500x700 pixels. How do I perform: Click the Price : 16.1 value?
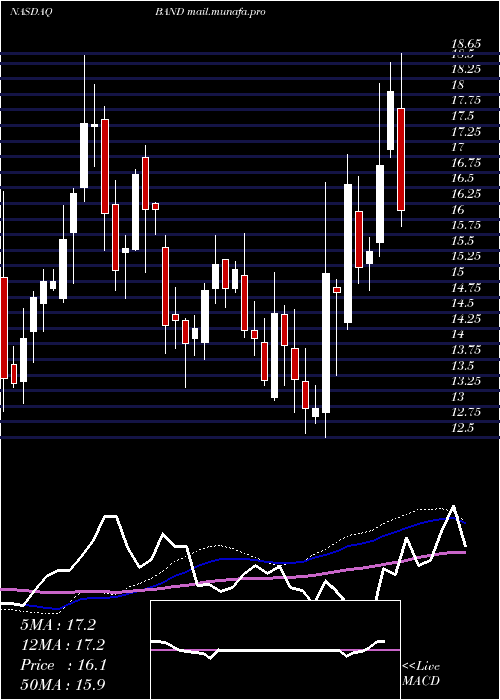click(62, 665)
